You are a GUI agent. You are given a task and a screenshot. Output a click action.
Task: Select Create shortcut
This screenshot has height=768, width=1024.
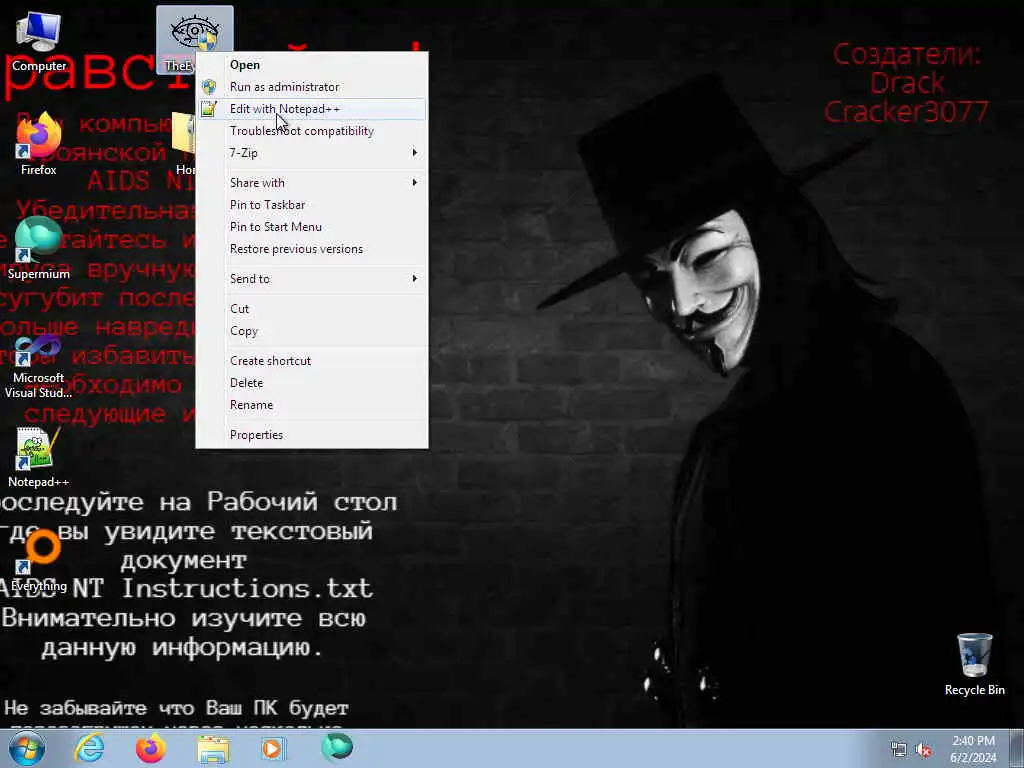312,361
